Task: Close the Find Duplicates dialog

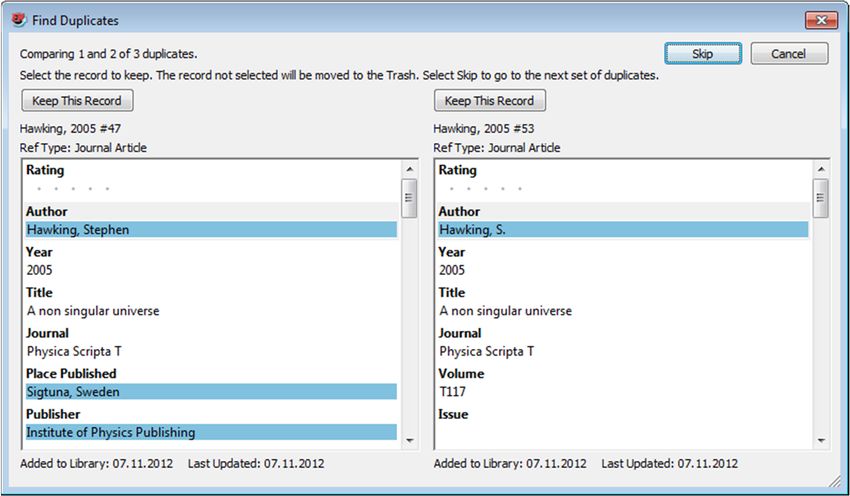Action: click(821, 21)
